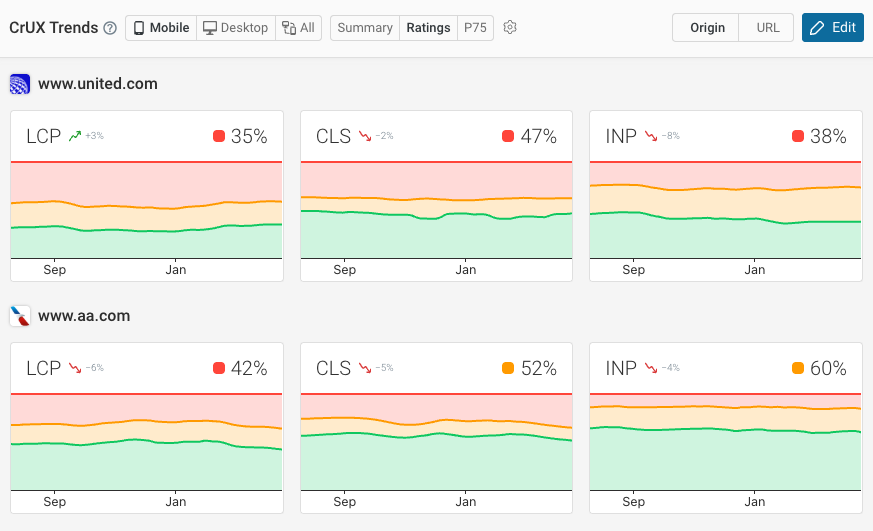Click the United Airlines favicon

click(20, 84)
